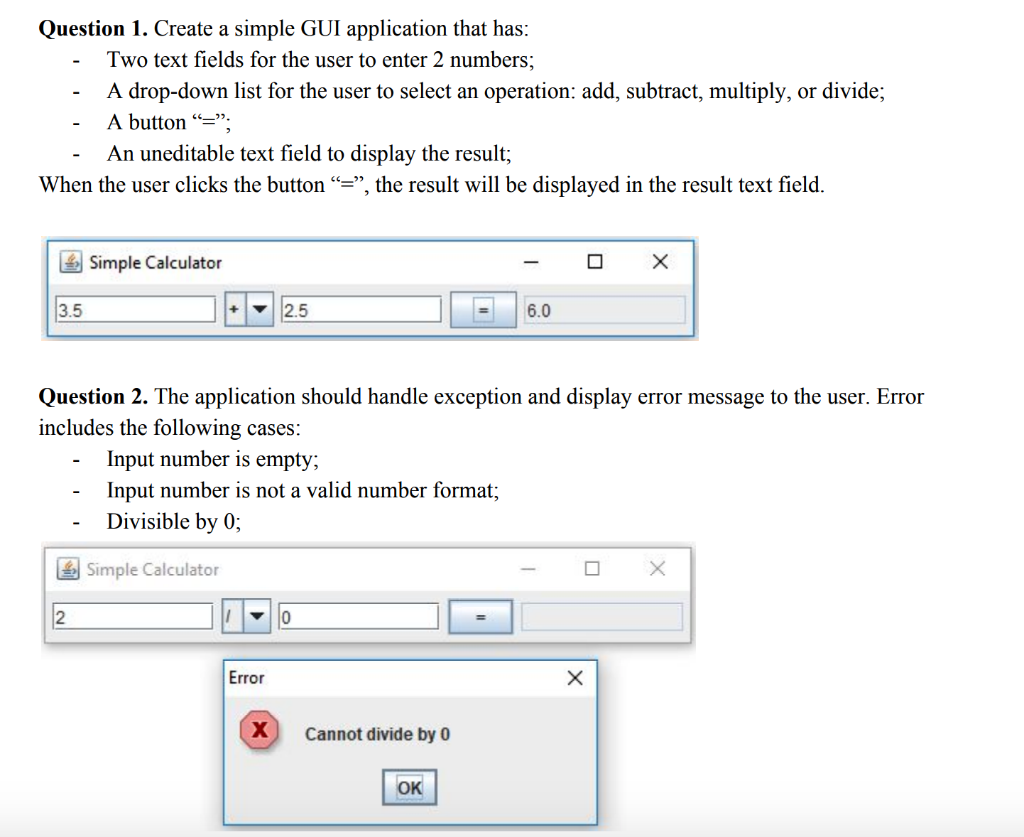Click the result field displaying 6.0
The width and height of the screenshot is (1024, 837).
pyautogui.click(x=603, y=310)
